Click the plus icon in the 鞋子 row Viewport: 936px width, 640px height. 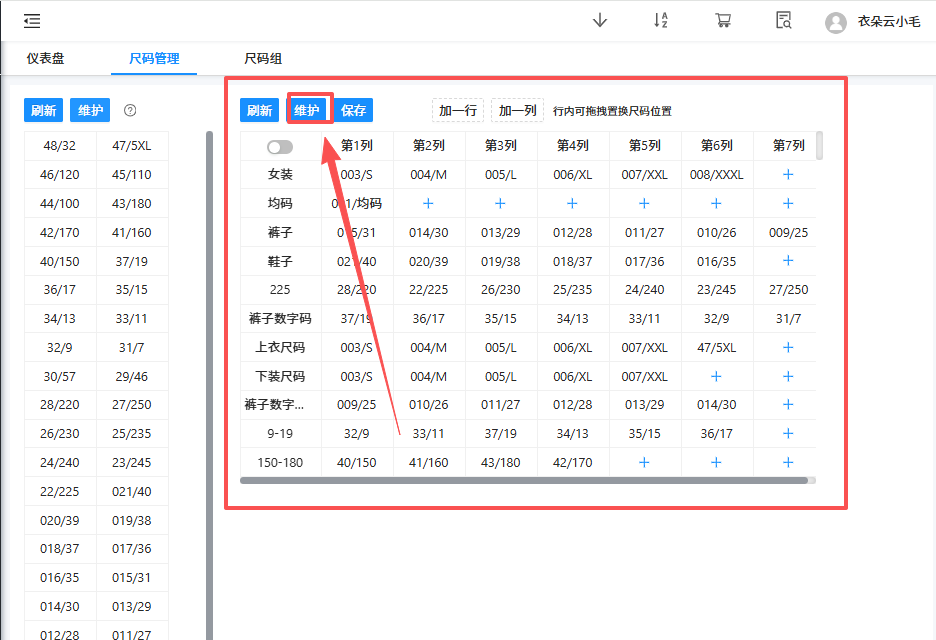[788, 260]
